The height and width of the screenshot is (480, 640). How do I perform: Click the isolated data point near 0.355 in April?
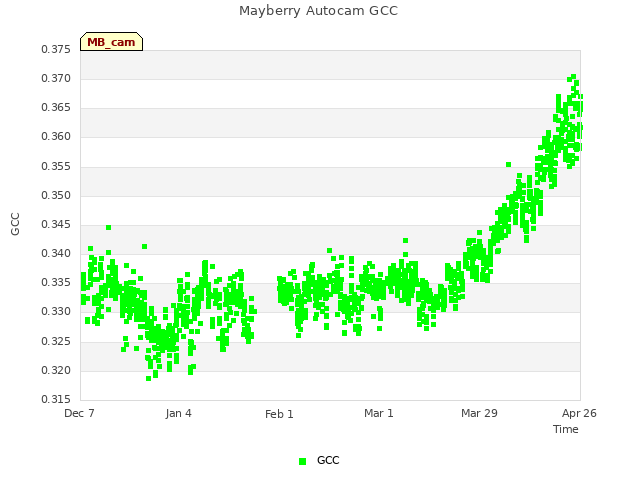[508, 164]
